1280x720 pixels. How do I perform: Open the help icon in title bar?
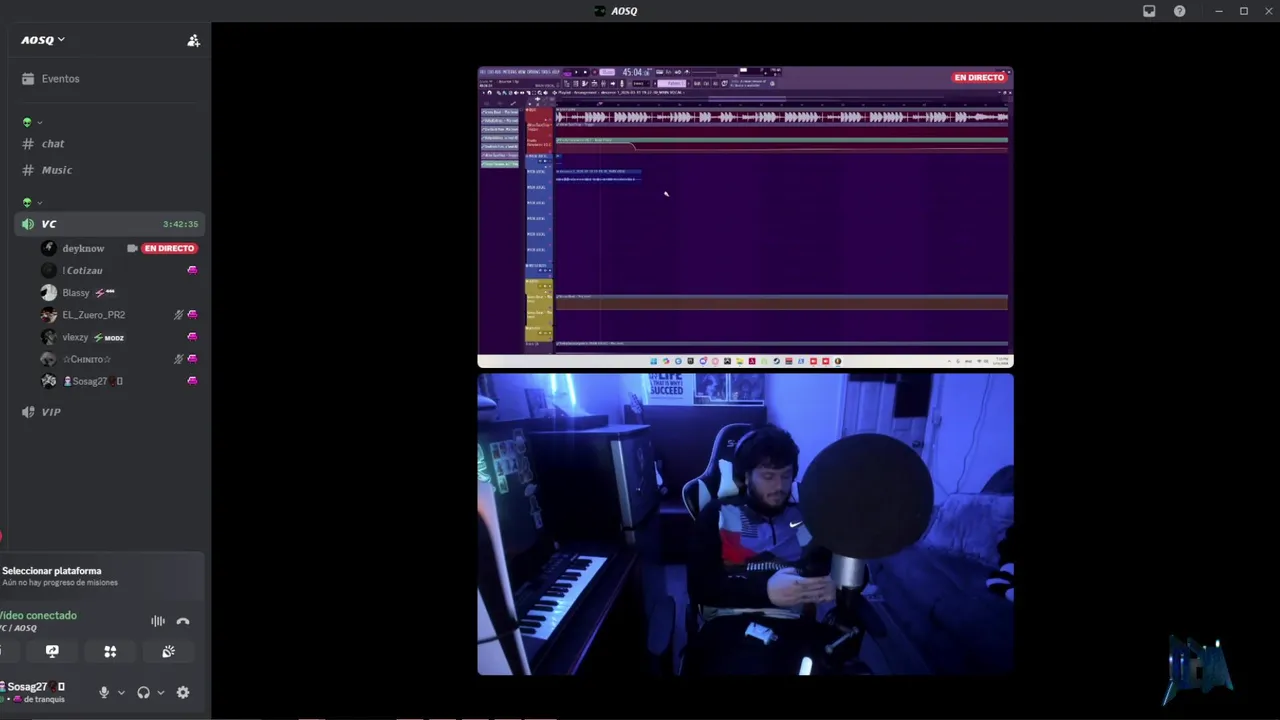tap(1179, 11)
